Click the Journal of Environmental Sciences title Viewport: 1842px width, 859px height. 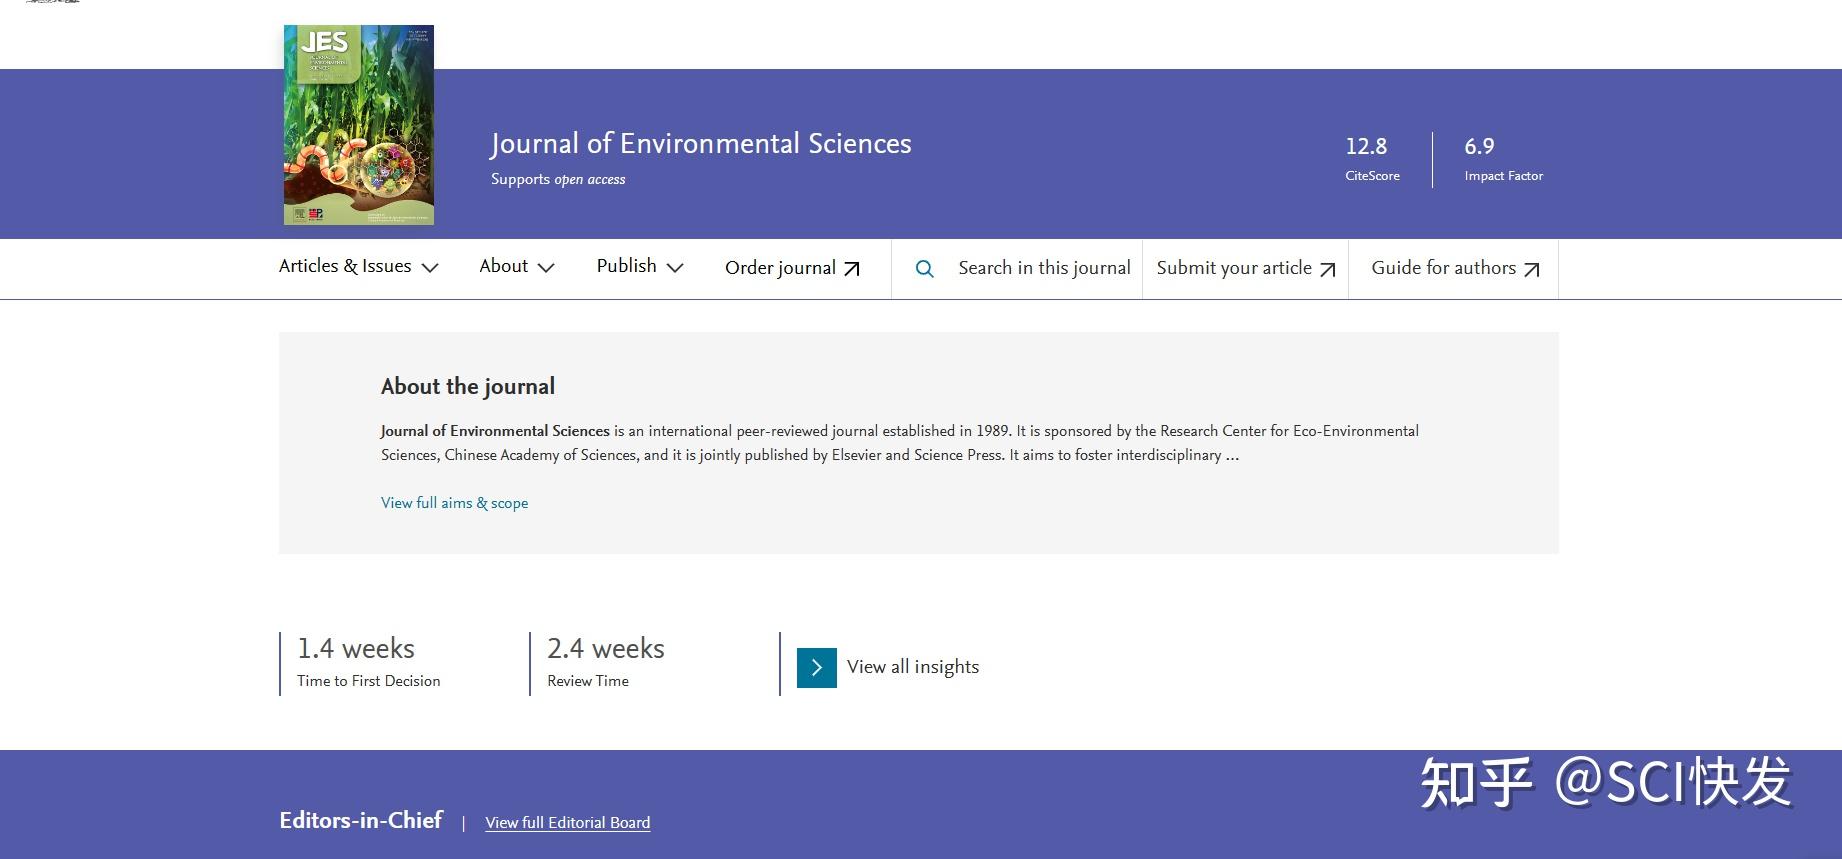tap(701, 144)
